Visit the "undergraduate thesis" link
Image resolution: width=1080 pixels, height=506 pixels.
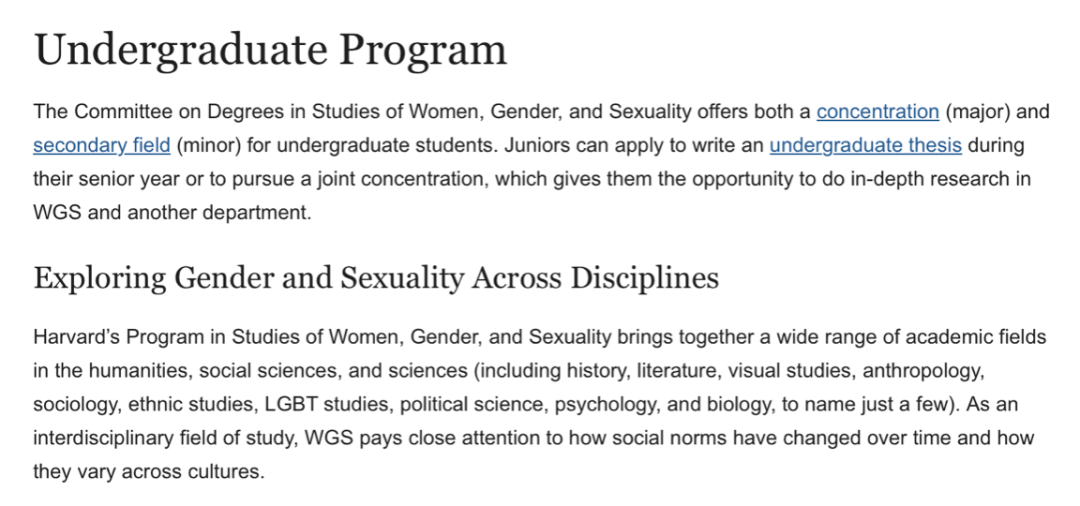coord(865,145)
